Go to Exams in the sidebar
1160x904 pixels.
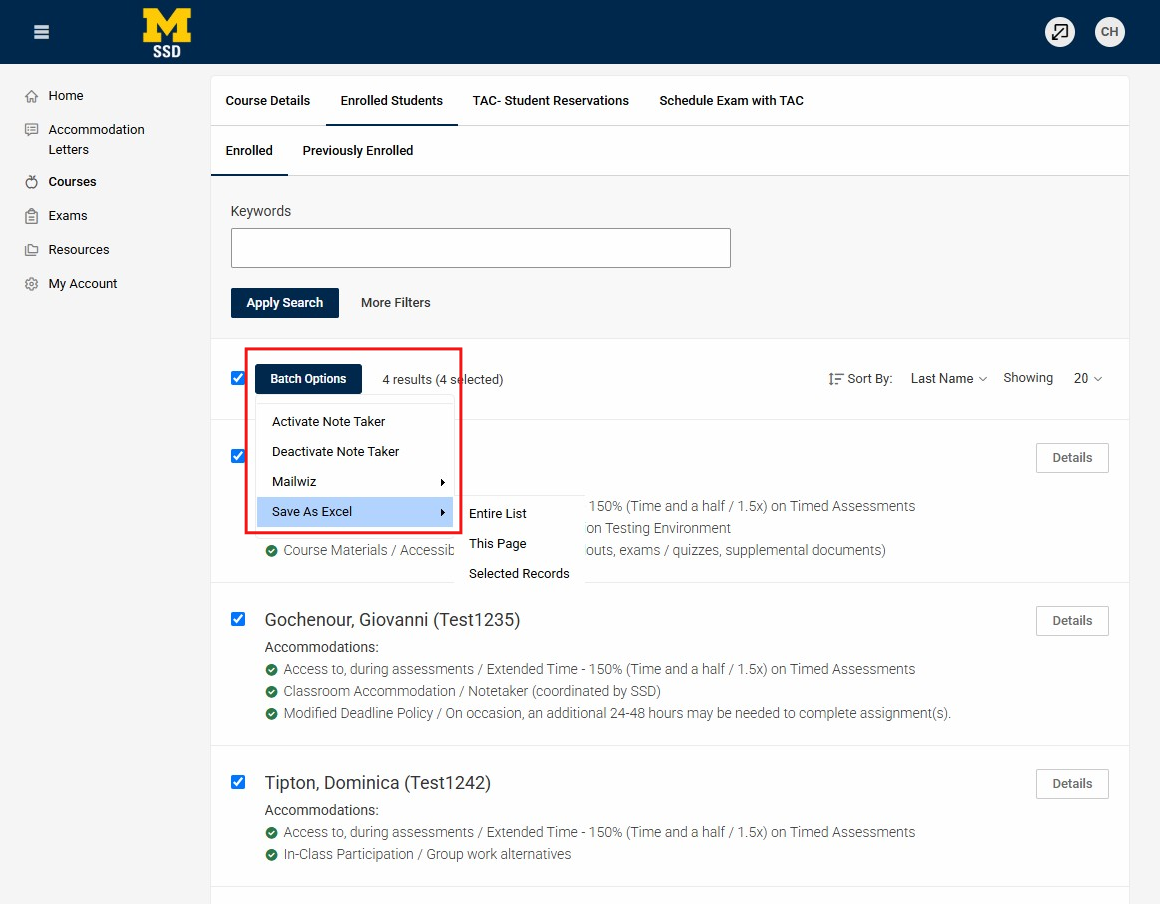click(67, 216)
